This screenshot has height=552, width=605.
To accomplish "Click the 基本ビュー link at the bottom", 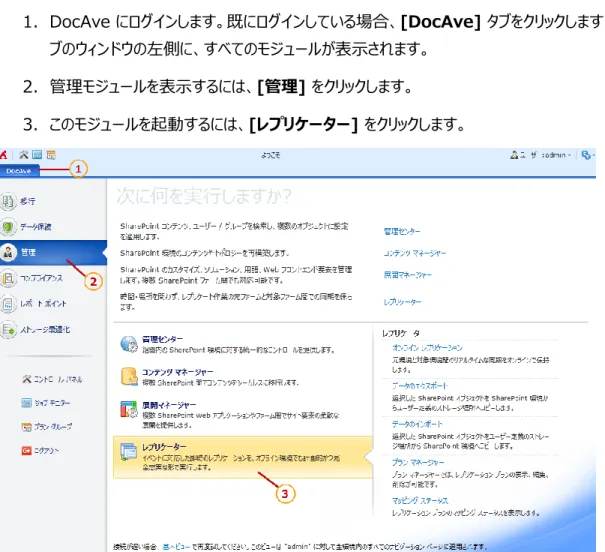I will tap(176, 547).
